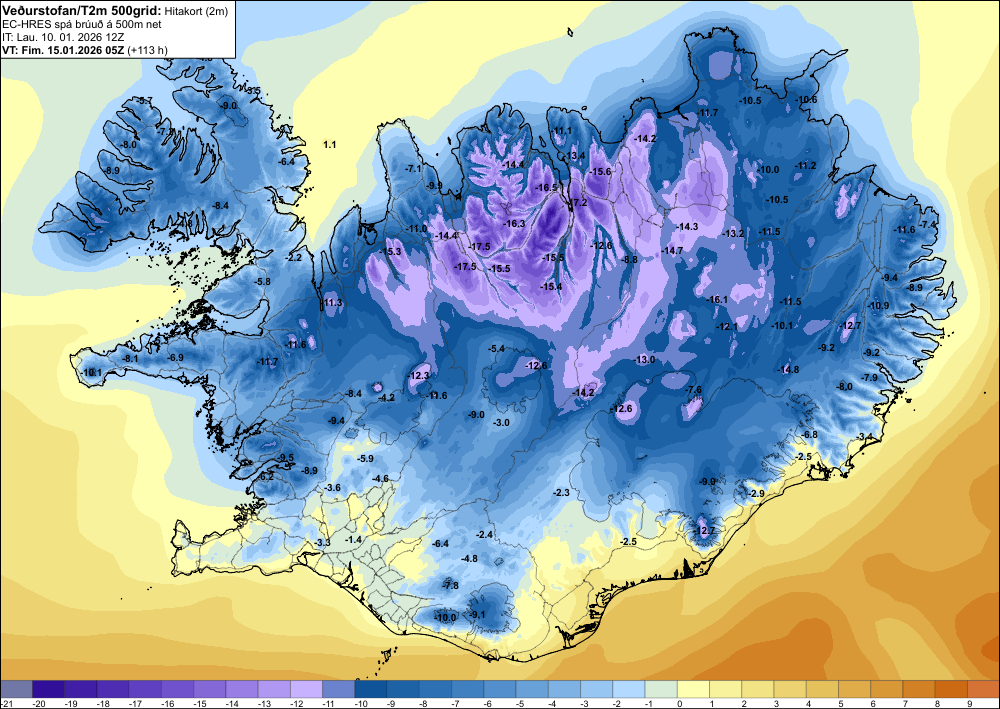
Task: Click the -4.8 temperature label
Action: click(x=469, y=559)
